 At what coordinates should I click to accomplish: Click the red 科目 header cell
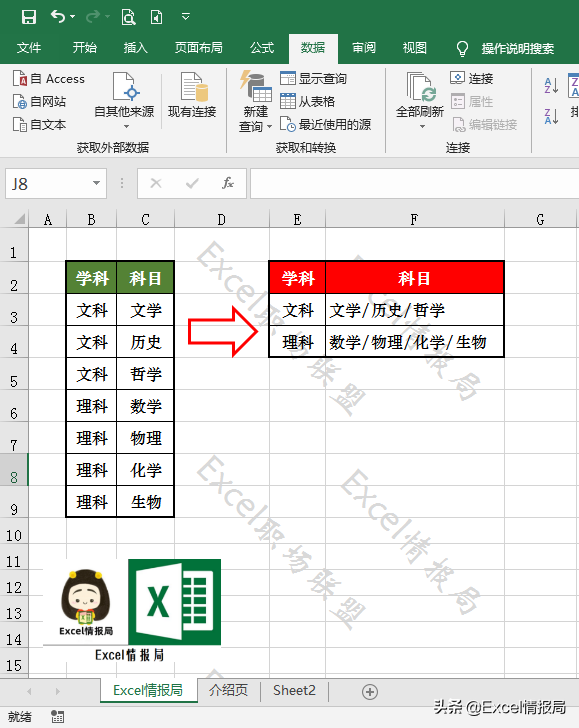pos(414,278)
